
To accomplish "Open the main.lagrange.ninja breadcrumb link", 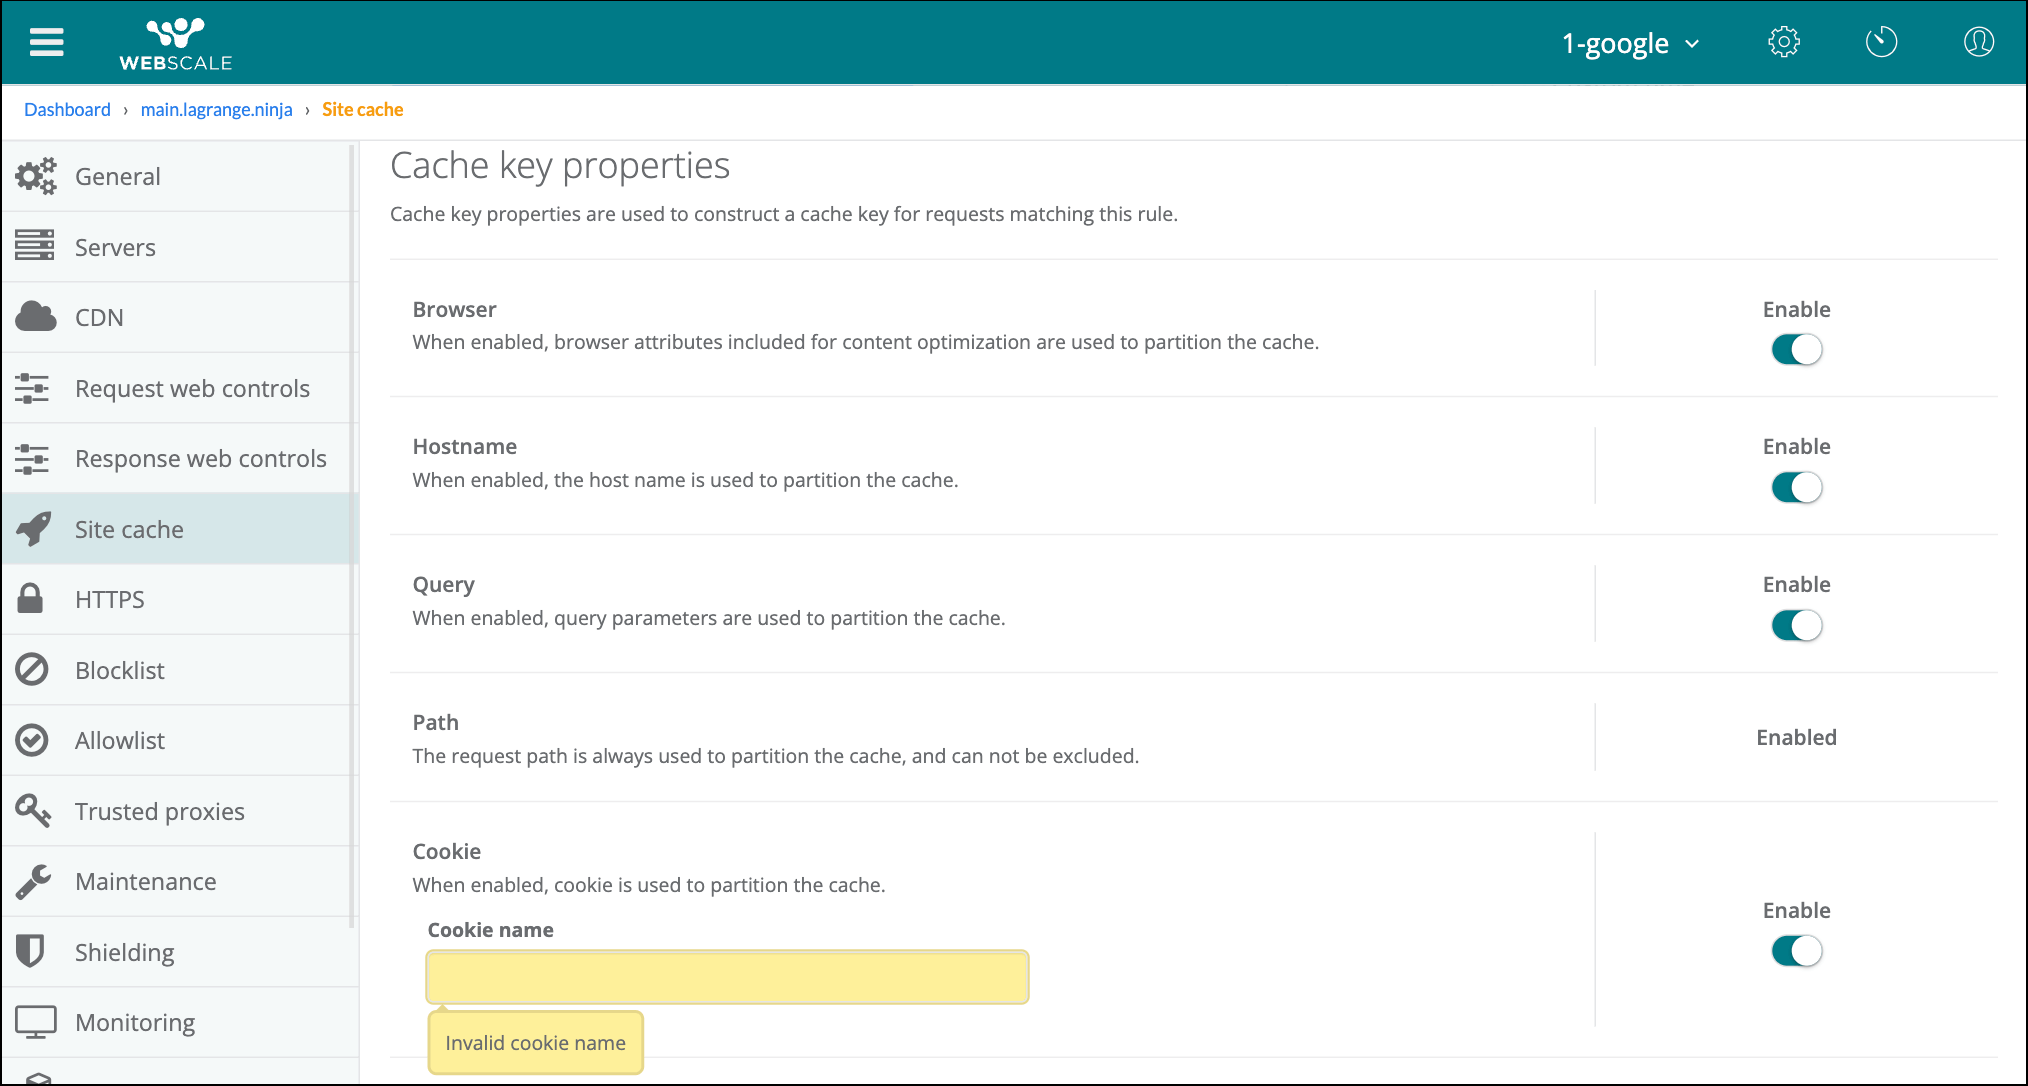I will click(216, 109).
